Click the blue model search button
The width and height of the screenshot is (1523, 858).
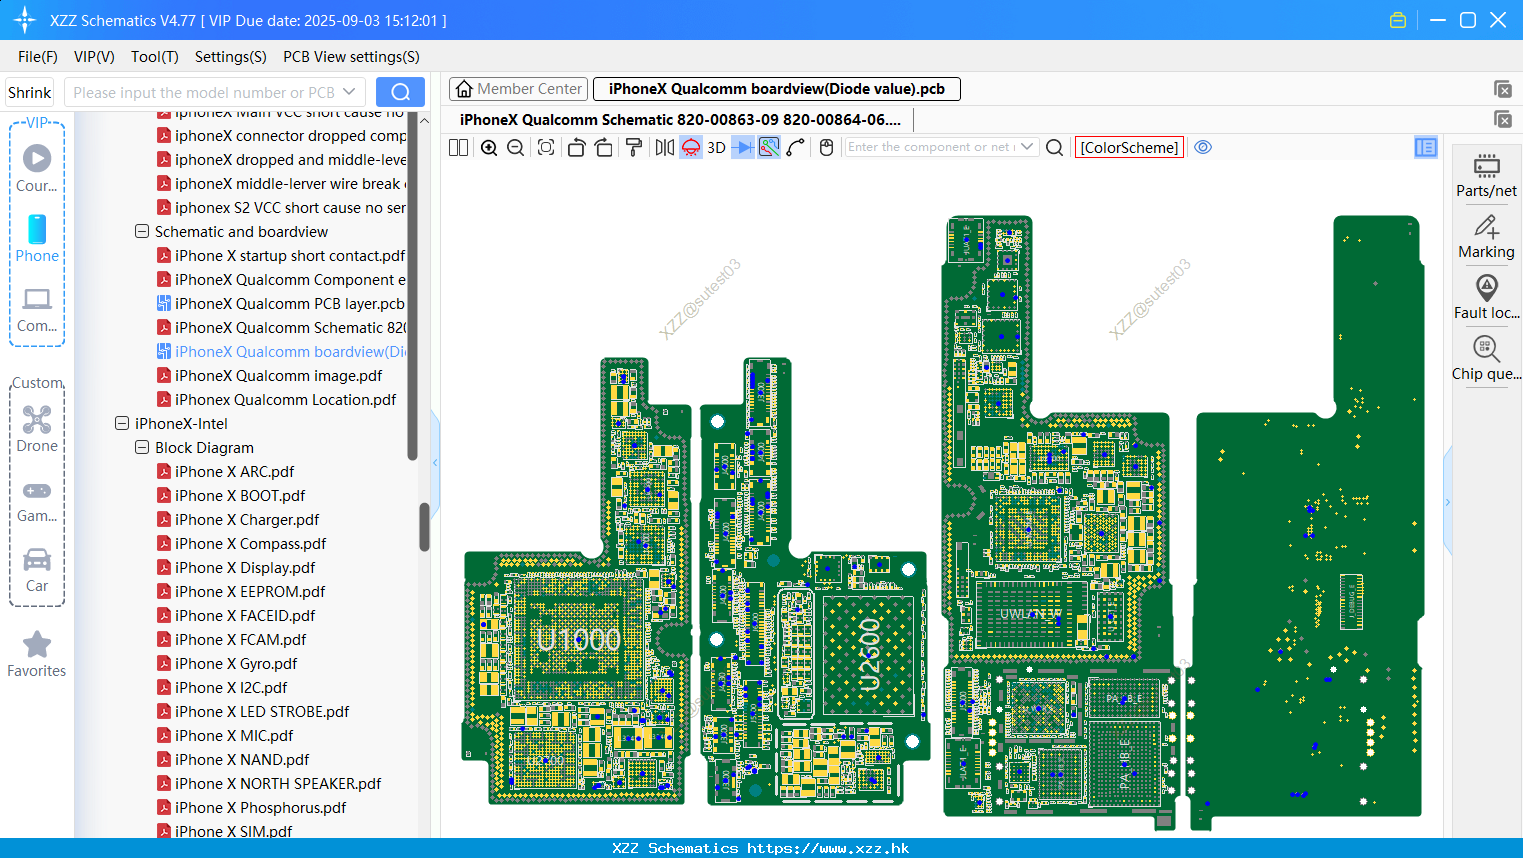(400, 92)
